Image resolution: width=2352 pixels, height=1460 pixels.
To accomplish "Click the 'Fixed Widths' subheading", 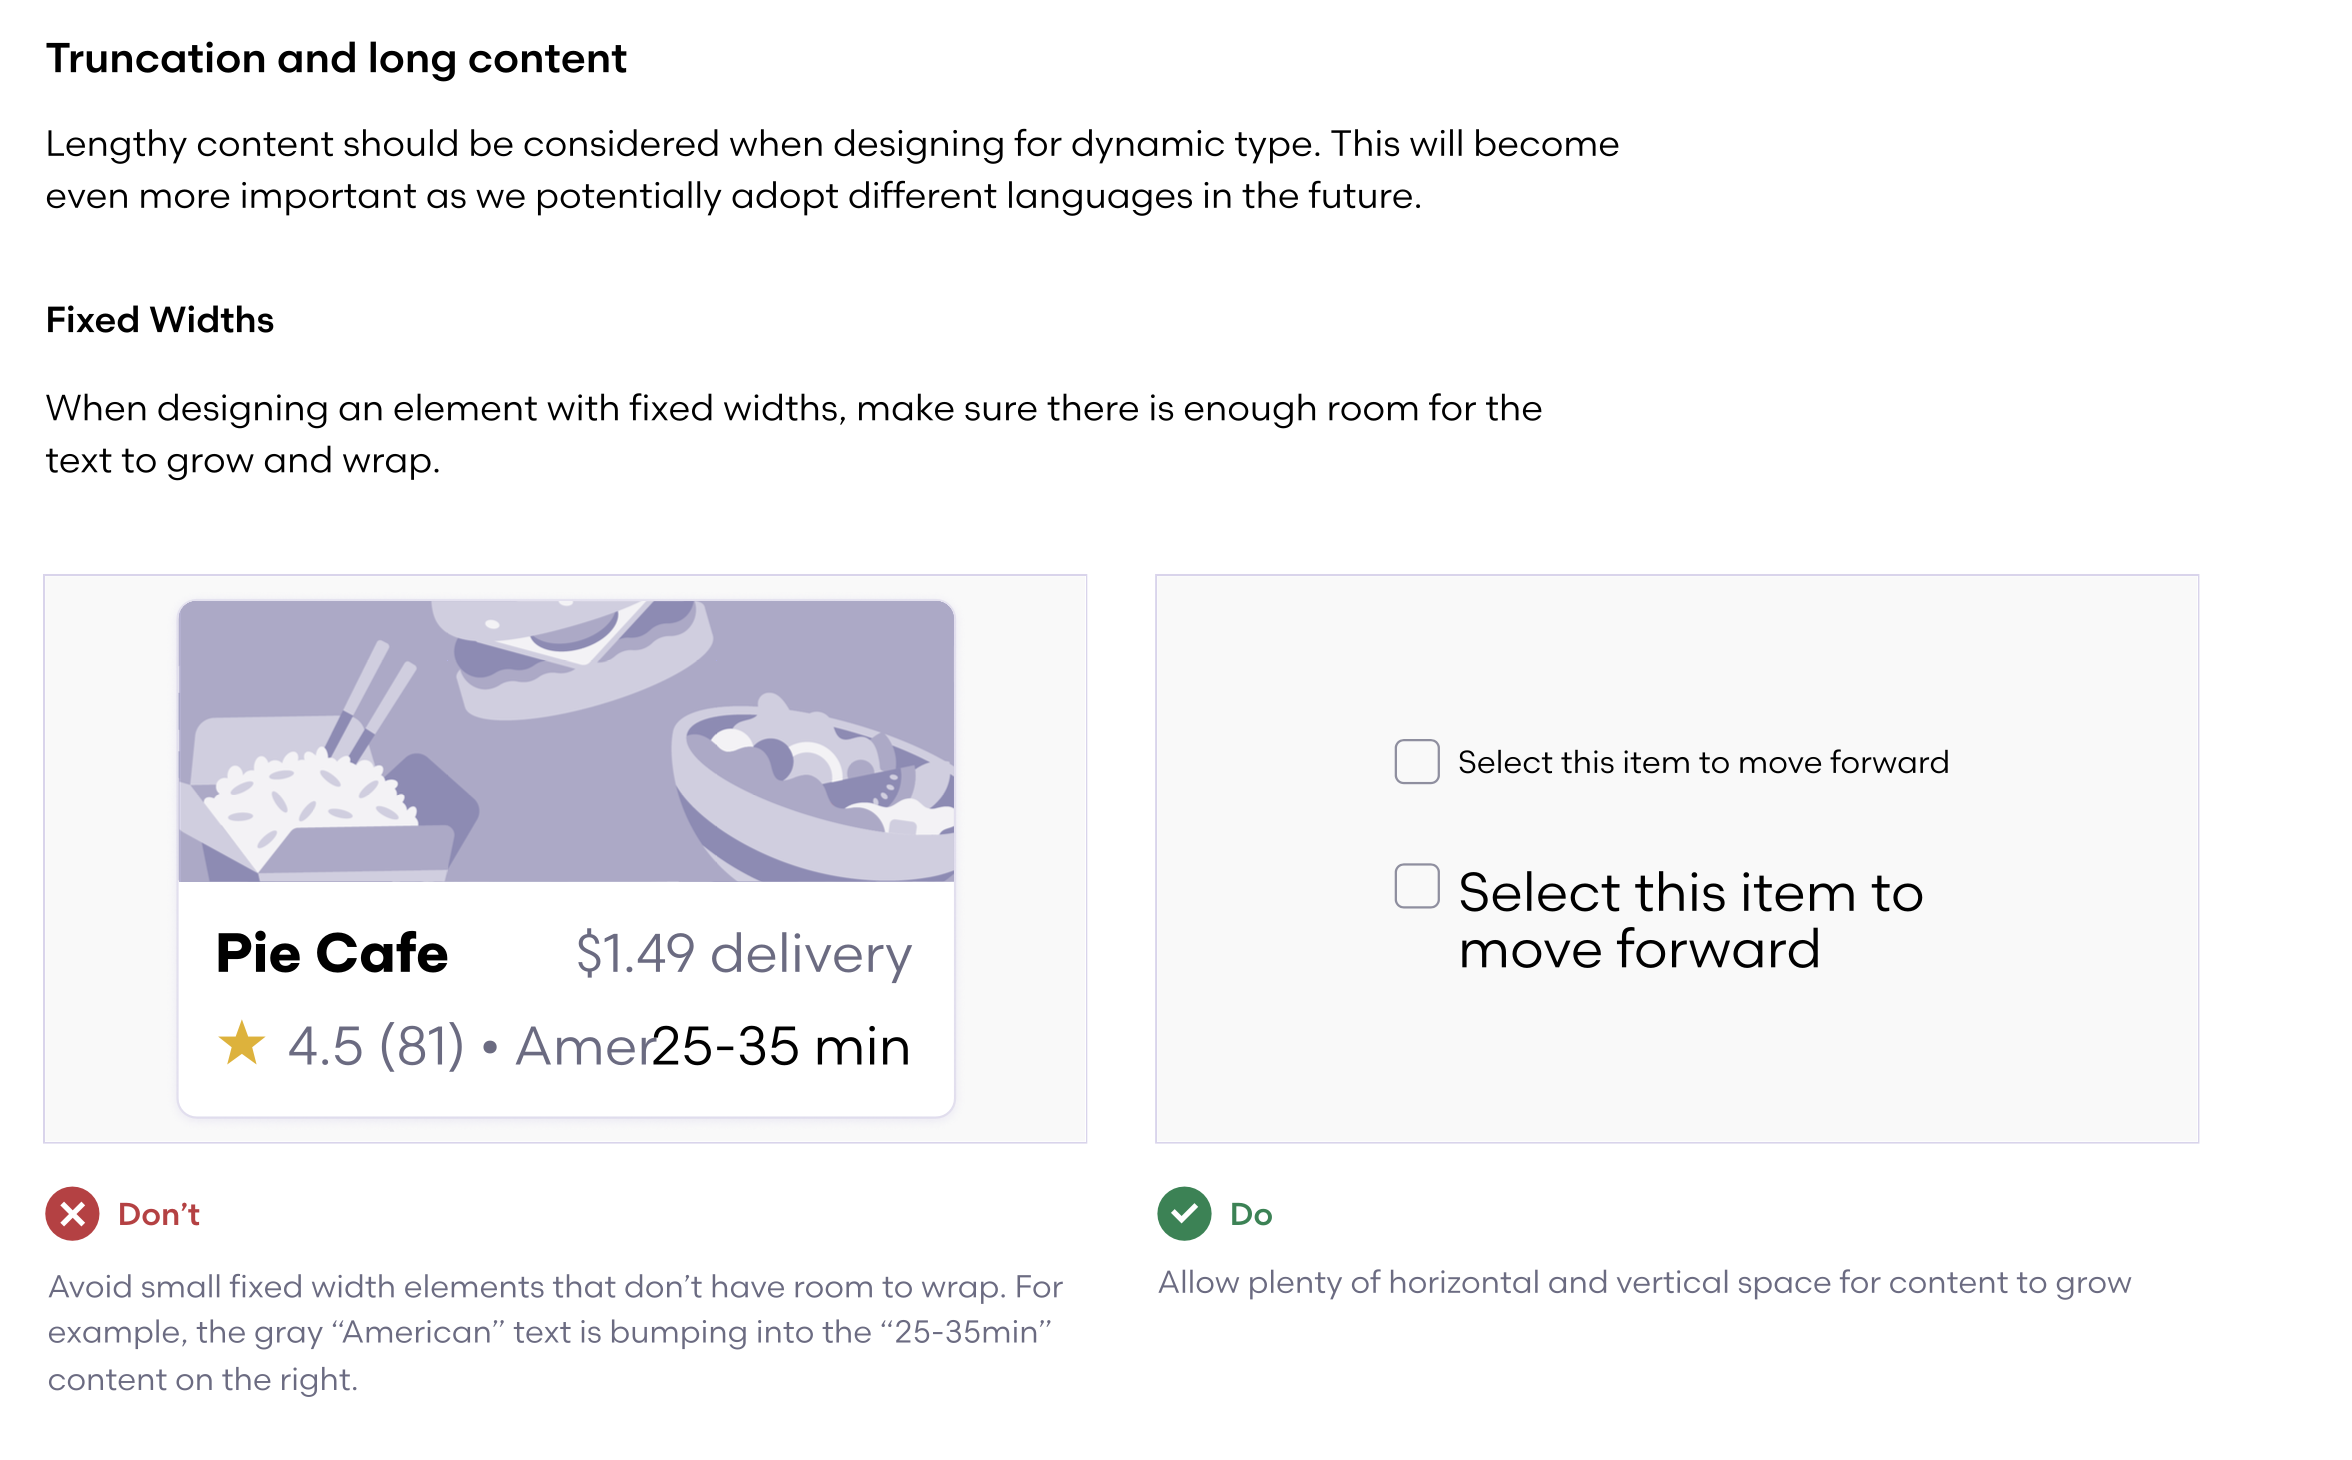I will [x=159, y=320].
